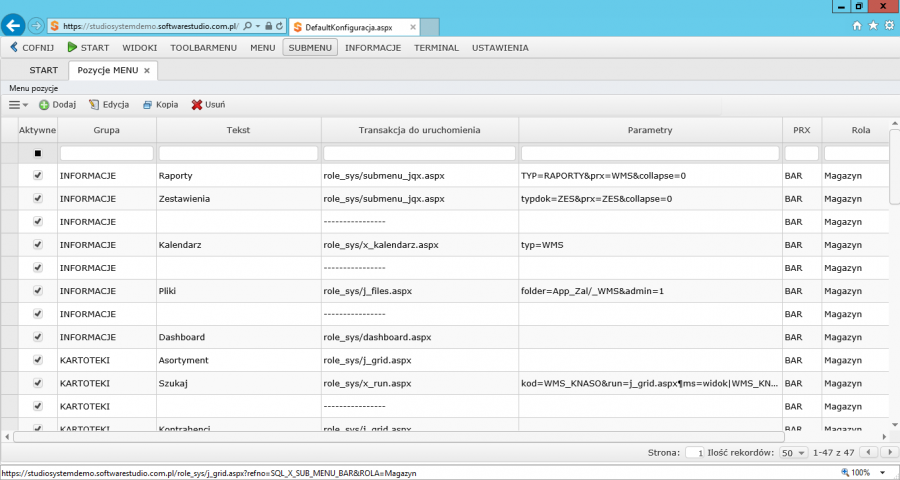Close the DefaultKonfiguracja.aspx browser tab
The height and width of the screenshot is (480, 900).
(x=413, y=27)
